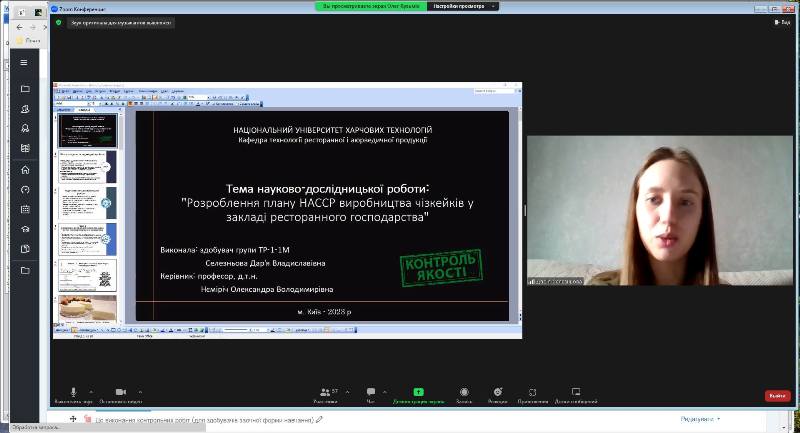
Task: Click the home icon in dark sidebar
Action: 25,169
